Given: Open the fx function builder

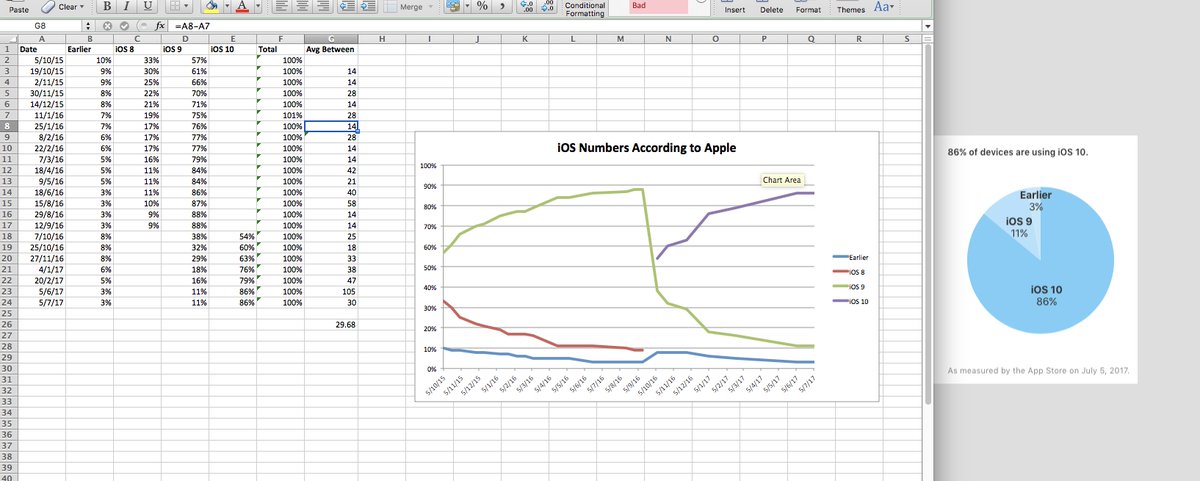Looking at the screenshot, I should (160, 24).
